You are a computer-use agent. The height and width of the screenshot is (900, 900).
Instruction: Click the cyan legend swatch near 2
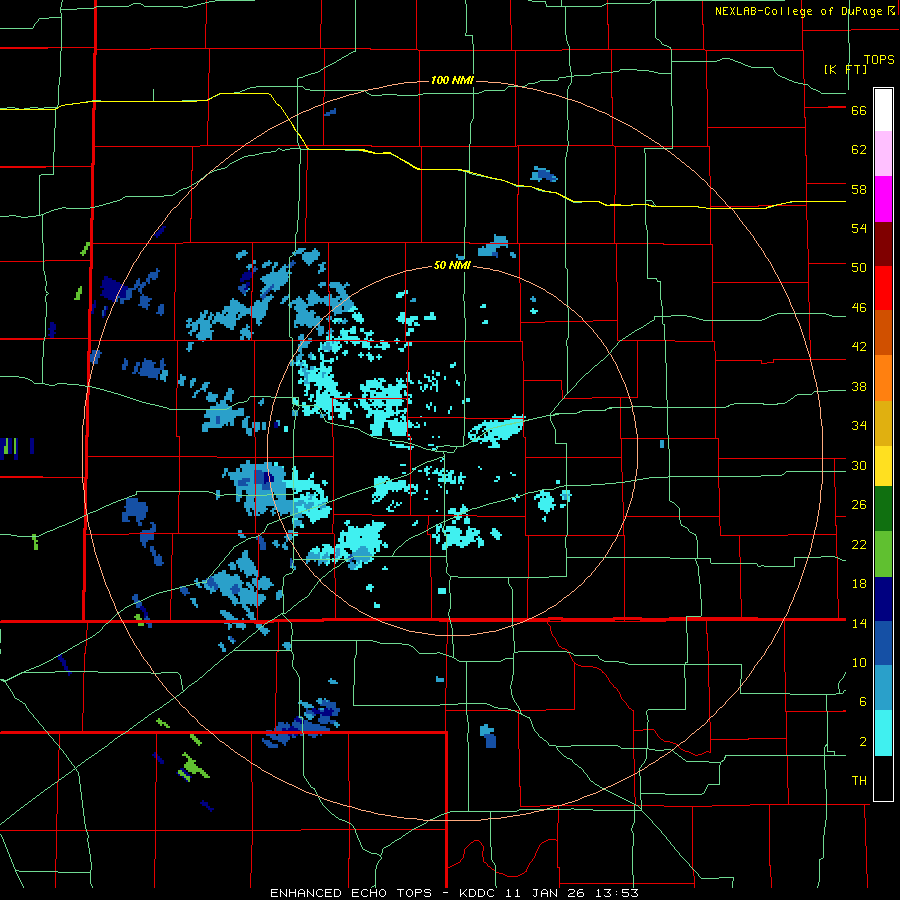883,733
